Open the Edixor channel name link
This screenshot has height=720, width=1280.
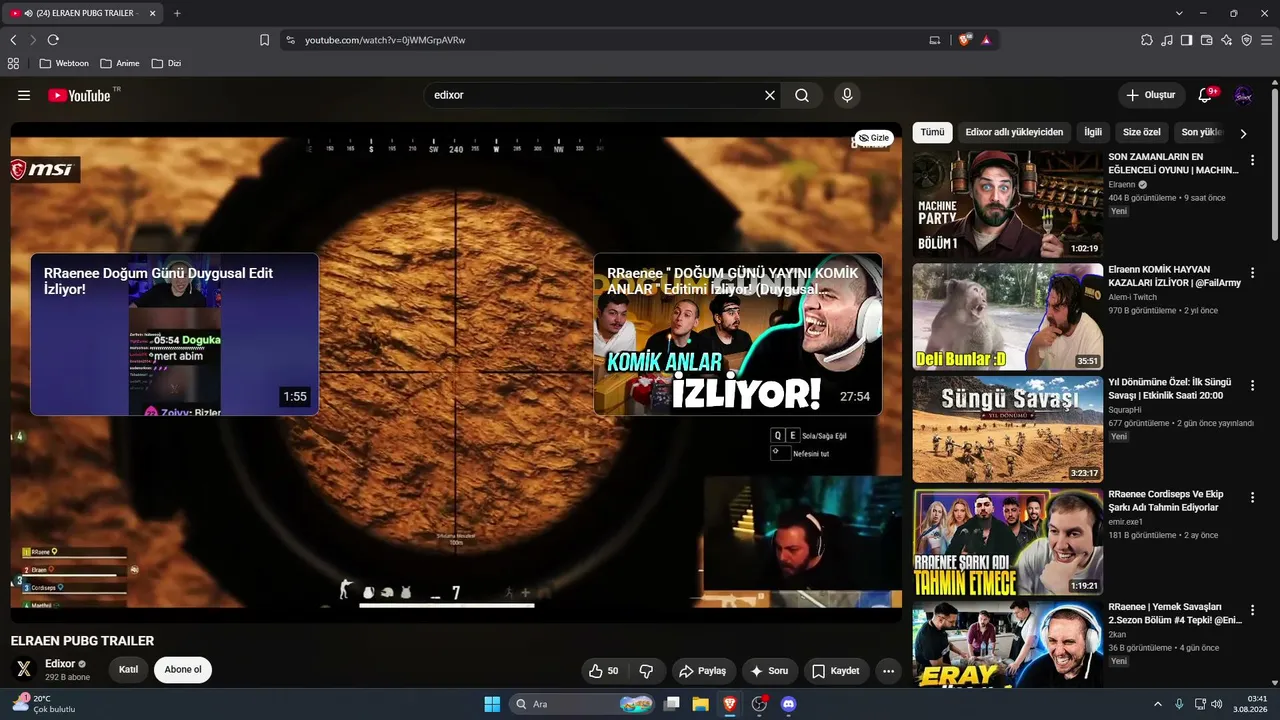point(60,664)
